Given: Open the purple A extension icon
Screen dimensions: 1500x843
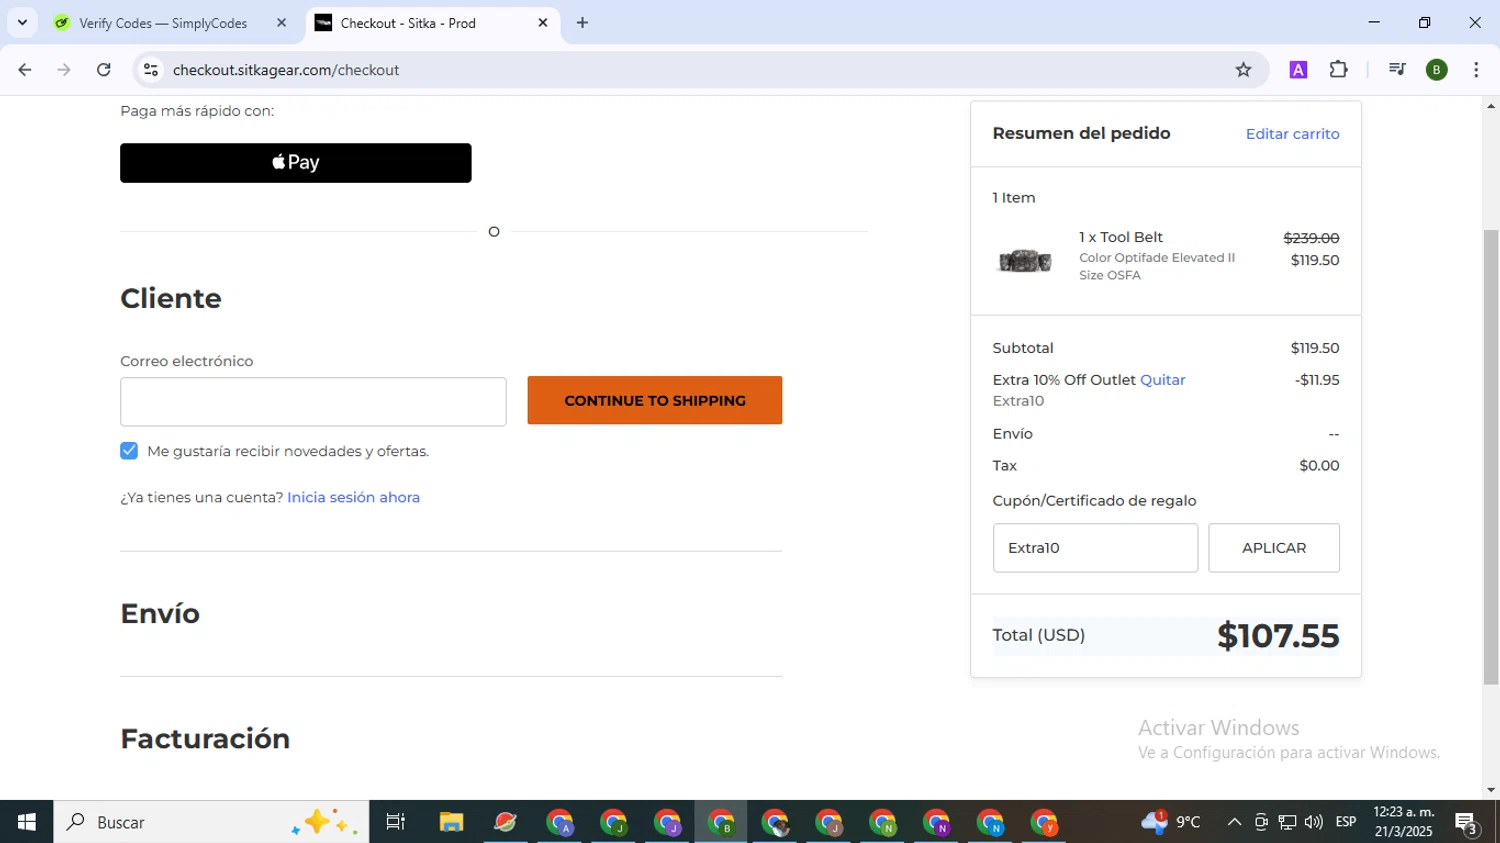Looking at the screenshot, I should coord(1298,70).
